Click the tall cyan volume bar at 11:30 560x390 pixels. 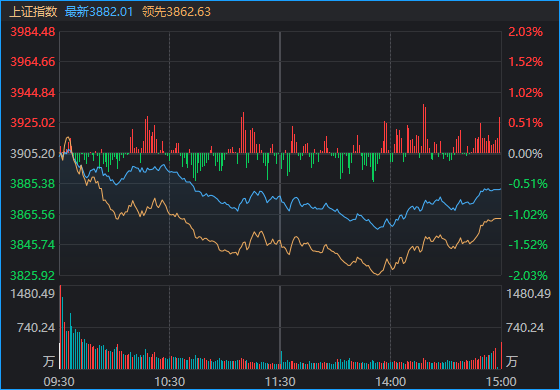[281, 360]
